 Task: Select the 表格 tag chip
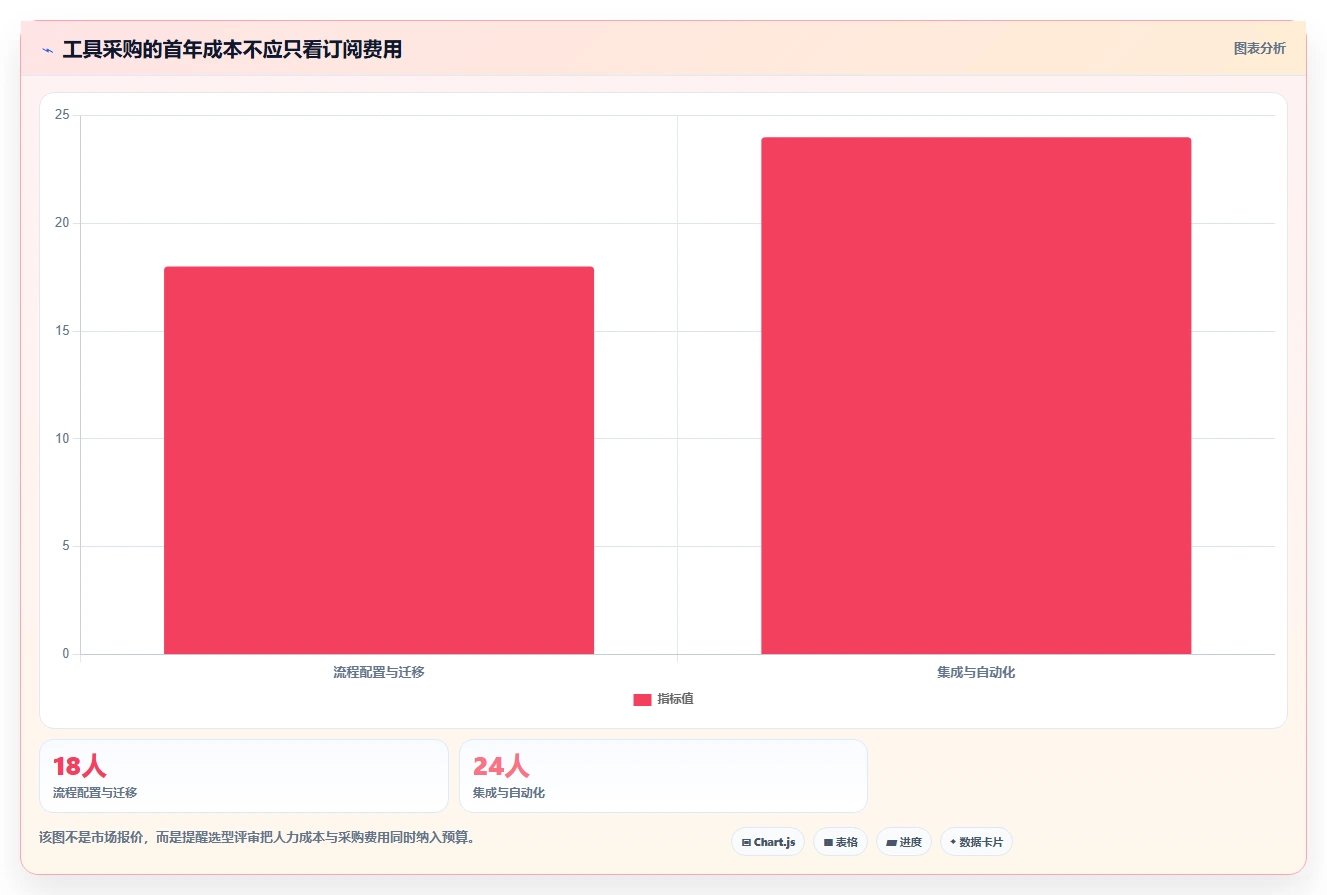840,842
